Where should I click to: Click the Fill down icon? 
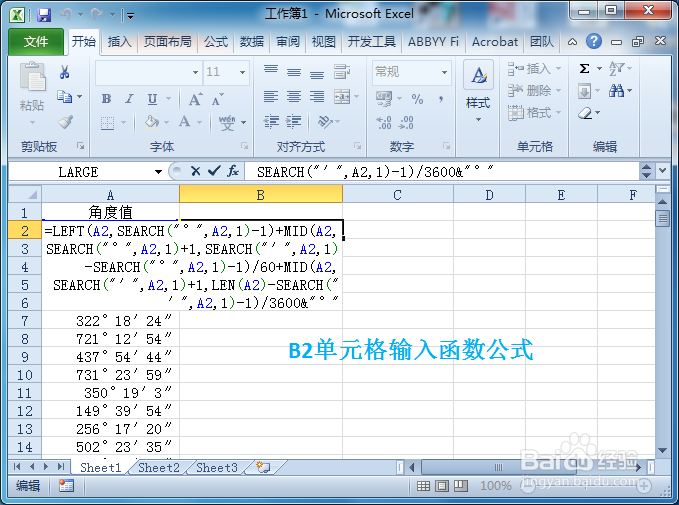[585, 91]
